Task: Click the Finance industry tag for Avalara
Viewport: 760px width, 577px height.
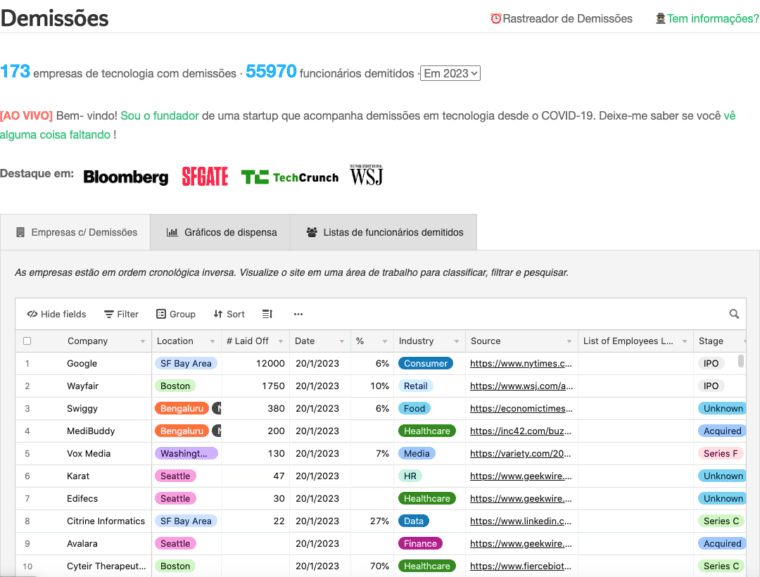Action: 420,544
